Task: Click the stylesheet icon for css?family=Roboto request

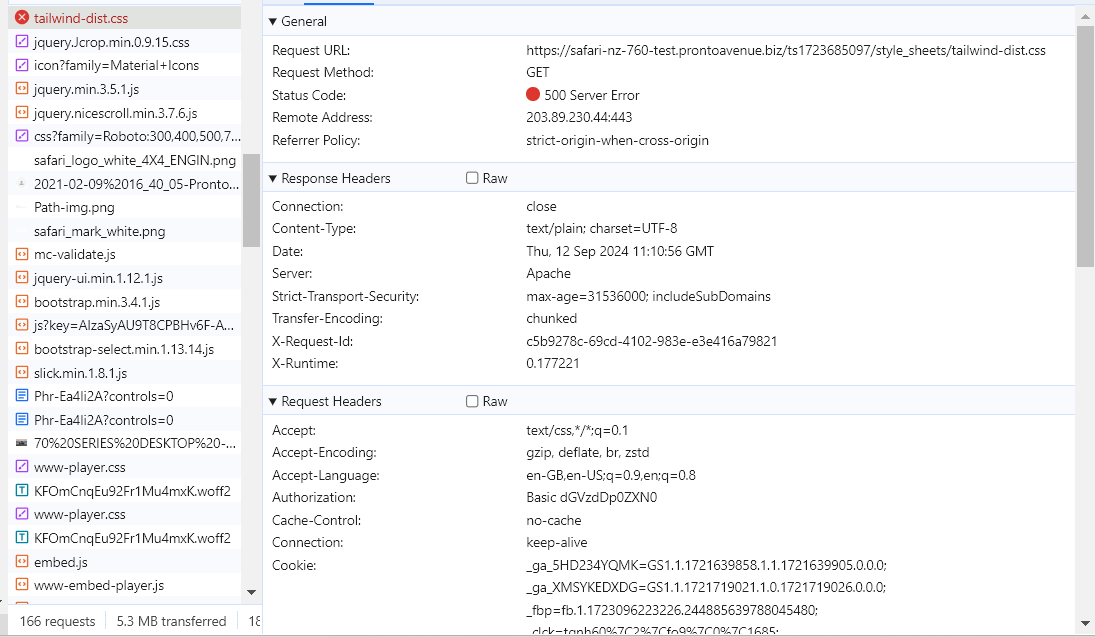Action: tap(22, 136)
